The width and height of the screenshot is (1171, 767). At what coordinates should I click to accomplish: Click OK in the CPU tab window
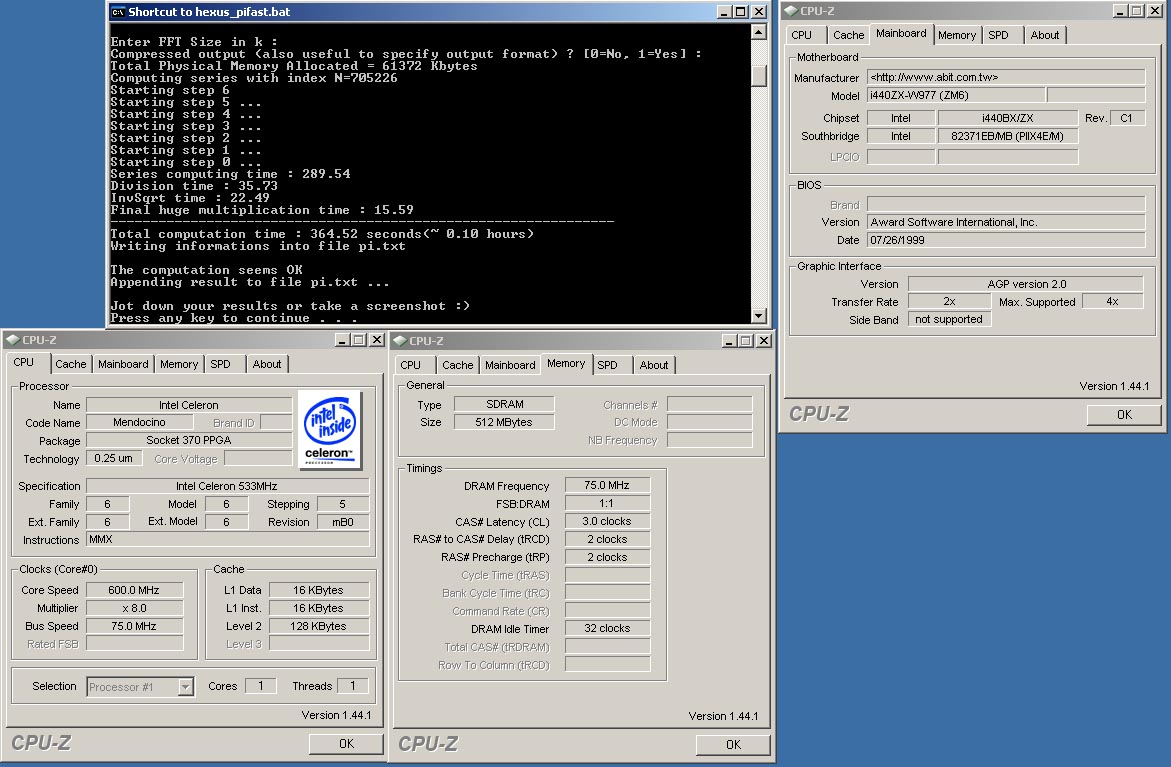click(347, 743)
